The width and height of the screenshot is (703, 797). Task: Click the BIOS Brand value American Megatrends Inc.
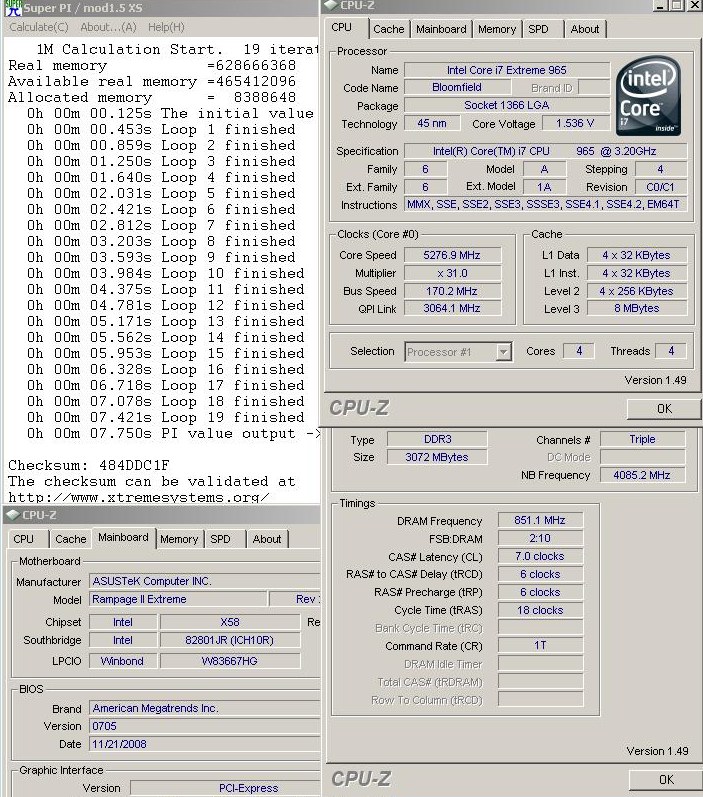(204, 708)
